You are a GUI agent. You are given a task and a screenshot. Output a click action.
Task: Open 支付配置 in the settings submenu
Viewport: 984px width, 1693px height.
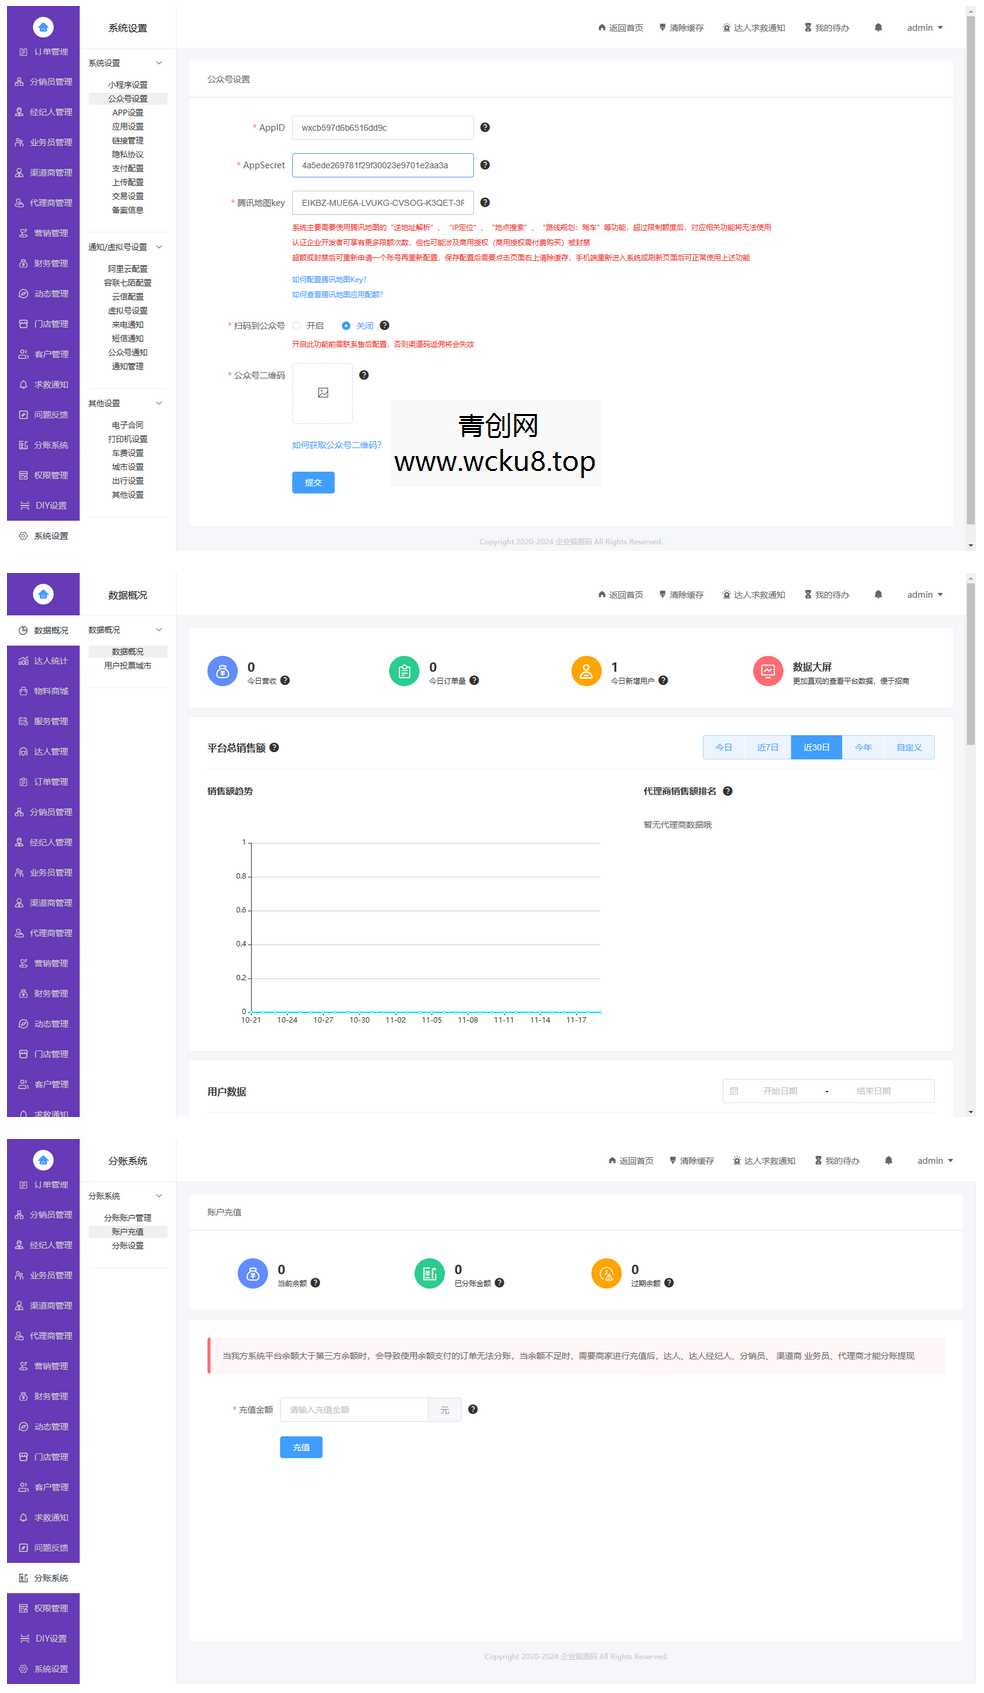(x=128, y=169)
